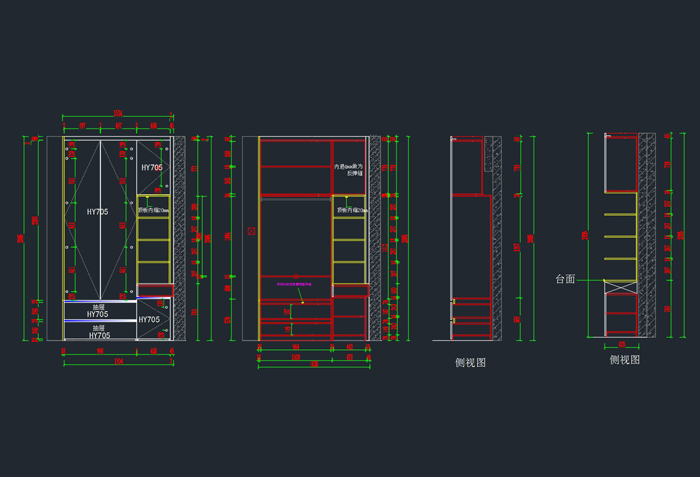This screenshot has width=700, height=477.
Task: Select the HY705 label in upper-right cabinet
Action: 151,168
